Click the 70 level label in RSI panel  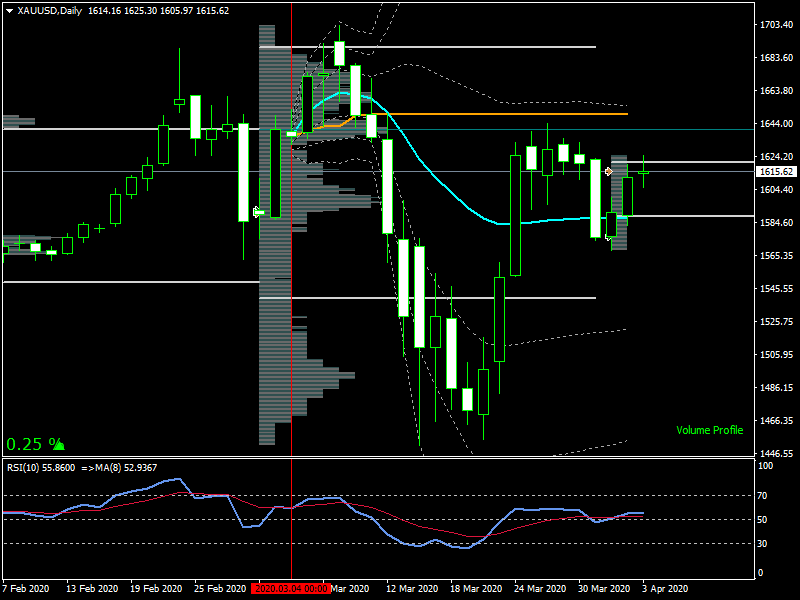[x=761, y=496]
